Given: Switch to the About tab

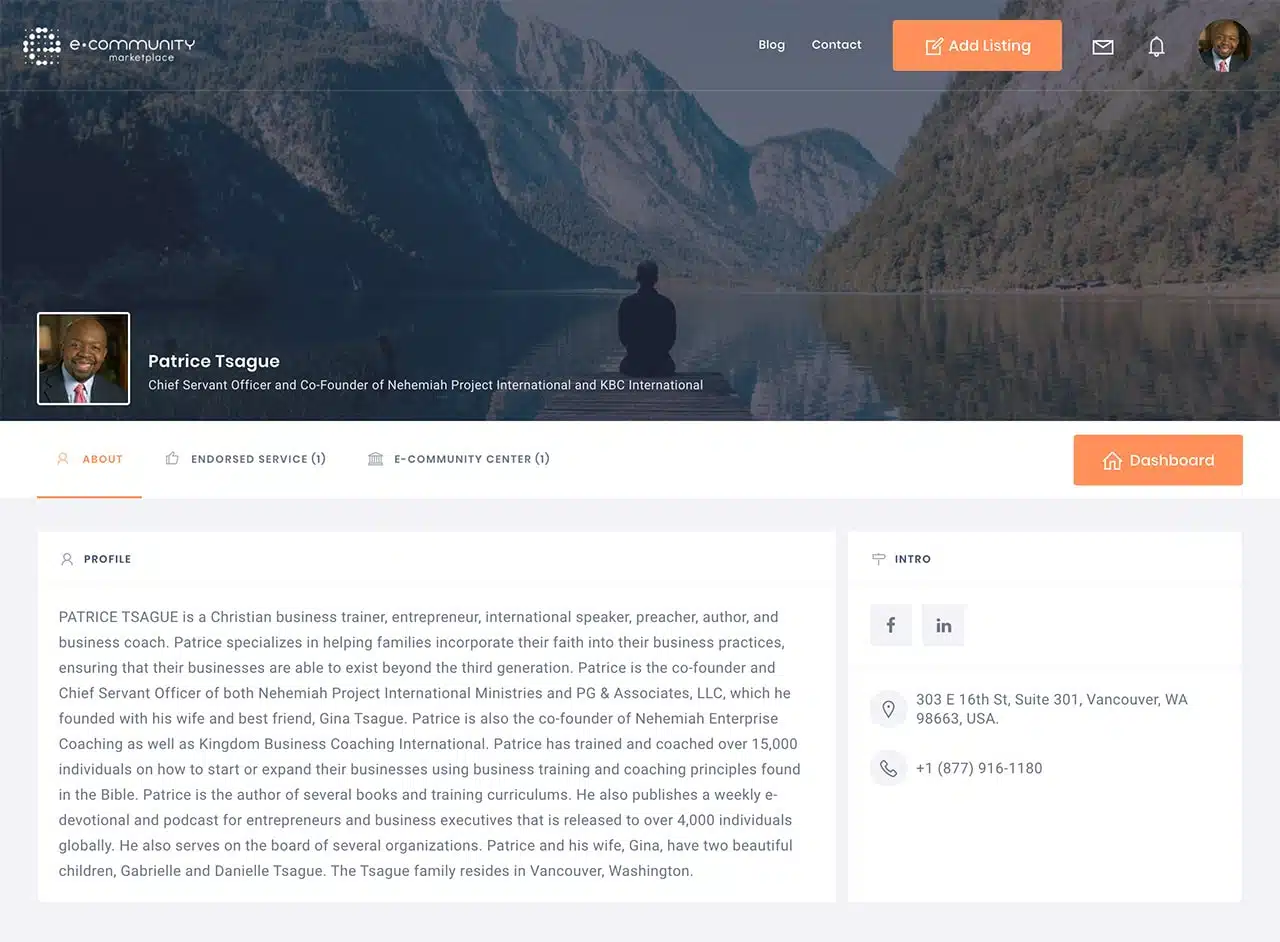Looking at the screenshot, I should coord(90,459).
